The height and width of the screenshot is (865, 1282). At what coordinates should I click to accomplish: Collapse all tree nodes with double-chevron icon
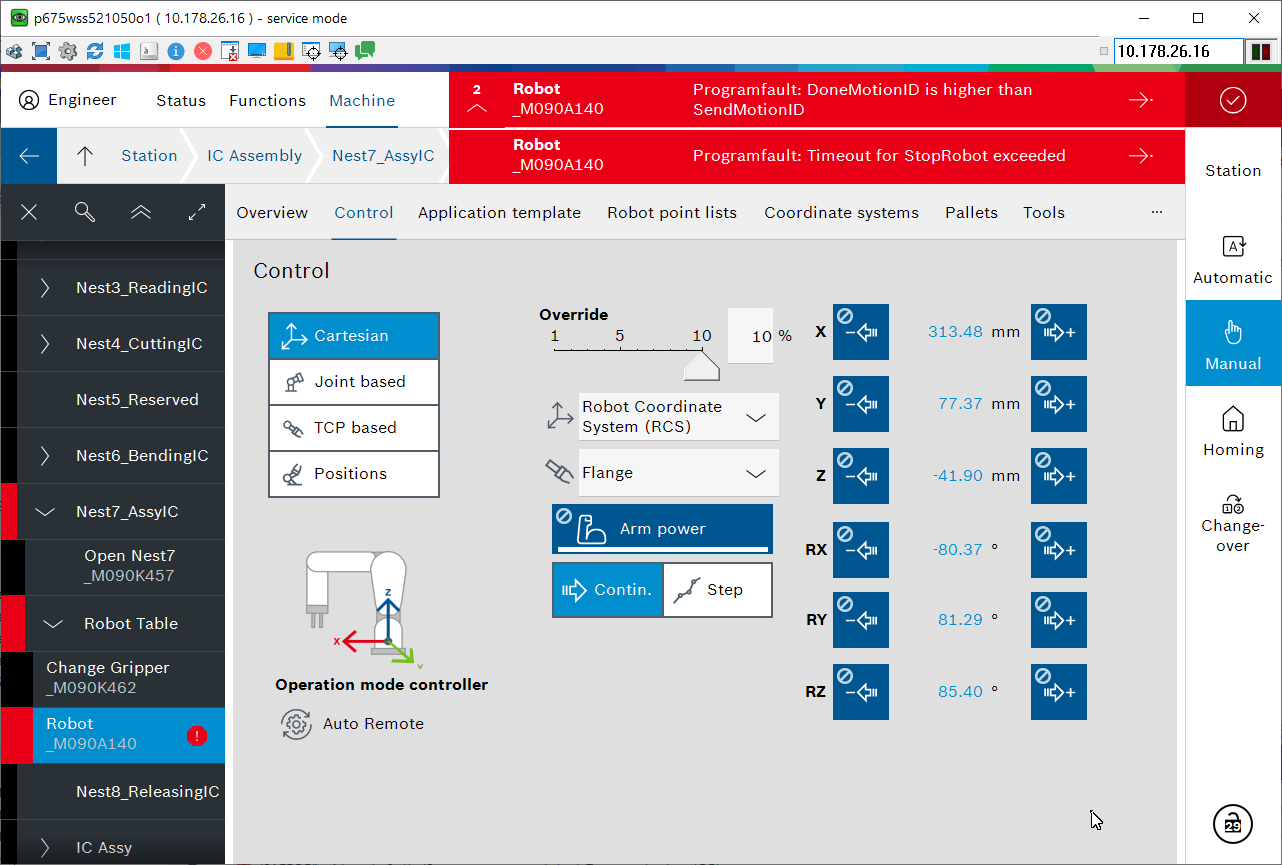pyautogui.click(x=141, y=212)
